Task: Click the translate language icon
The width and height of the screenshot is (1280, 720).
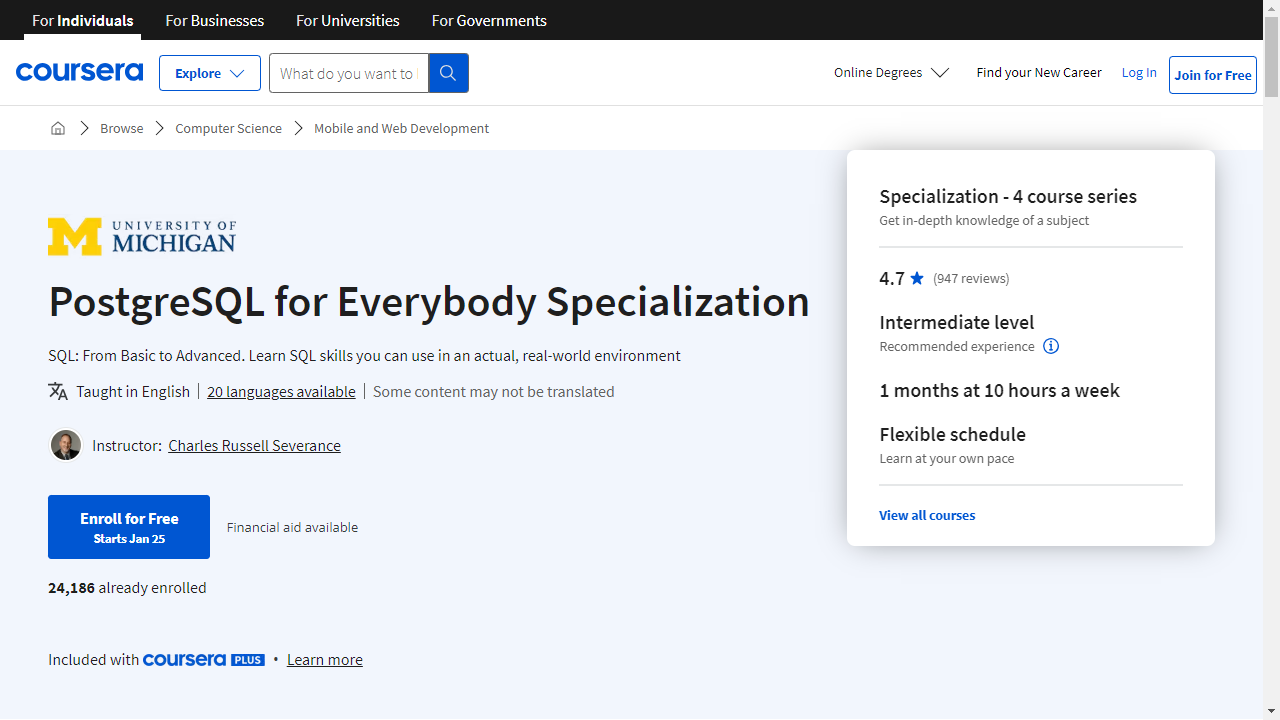Action: point(58,391)
